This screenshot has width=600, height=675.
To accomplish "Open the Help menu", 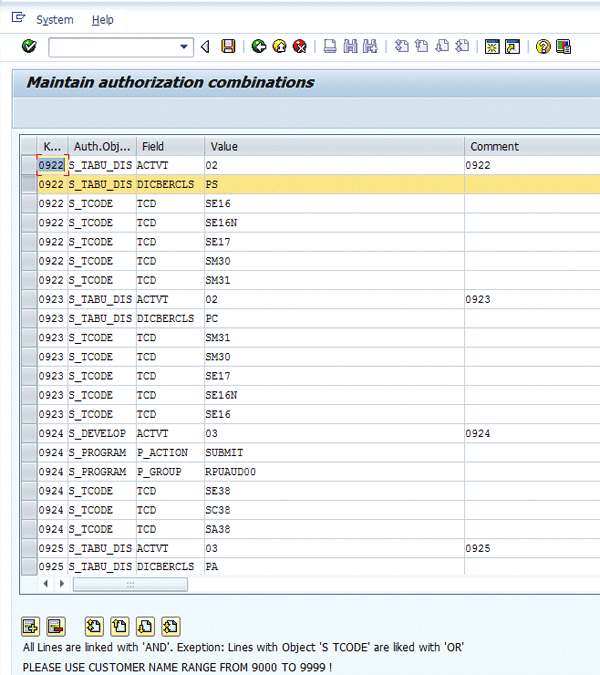I will click(102, 19).
